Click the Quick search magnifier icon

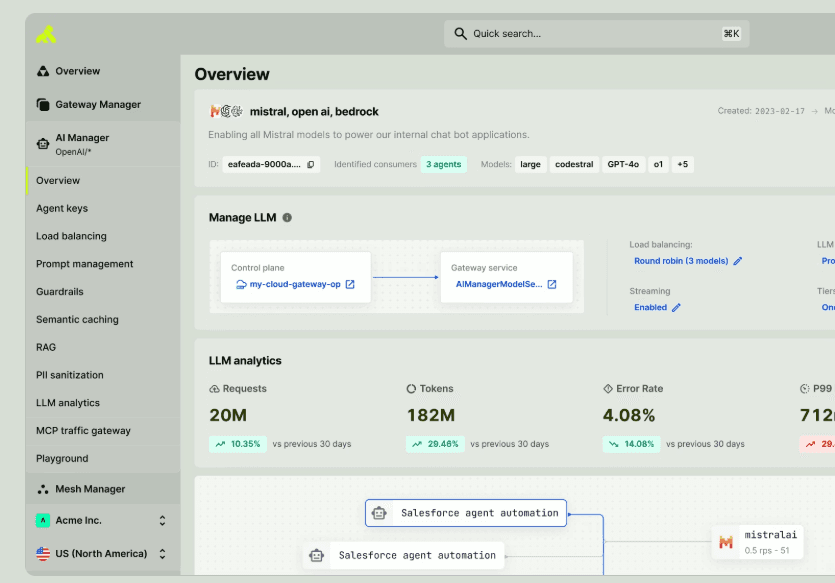(x=460, y=34)
